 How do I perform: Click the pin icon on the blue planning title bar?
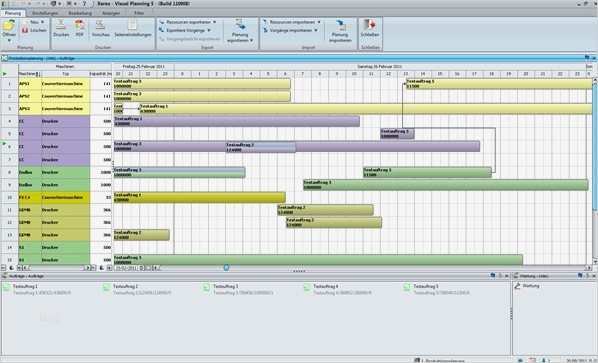[587, 58]
